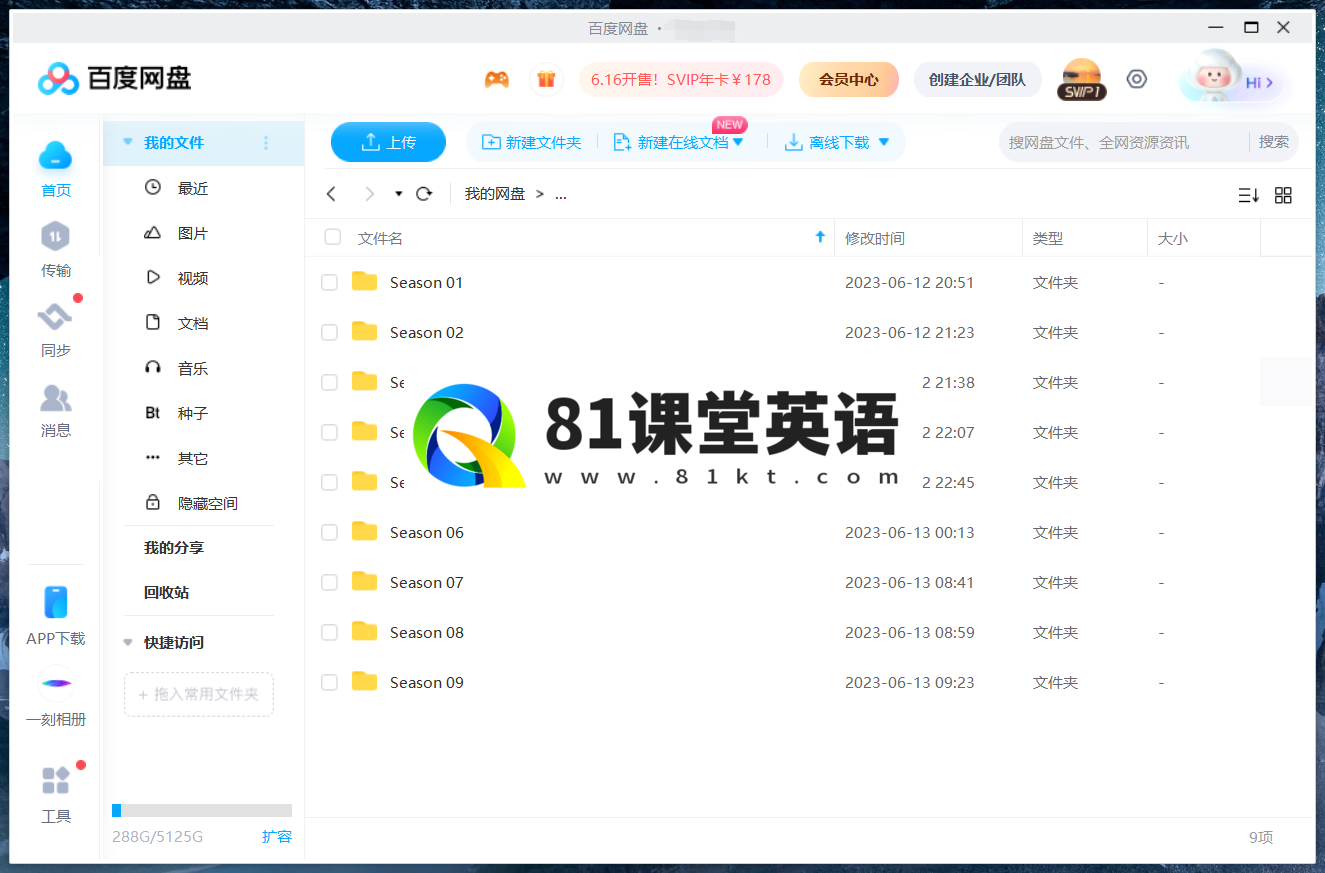Go to 首页 home in left rail

(56, 169)
